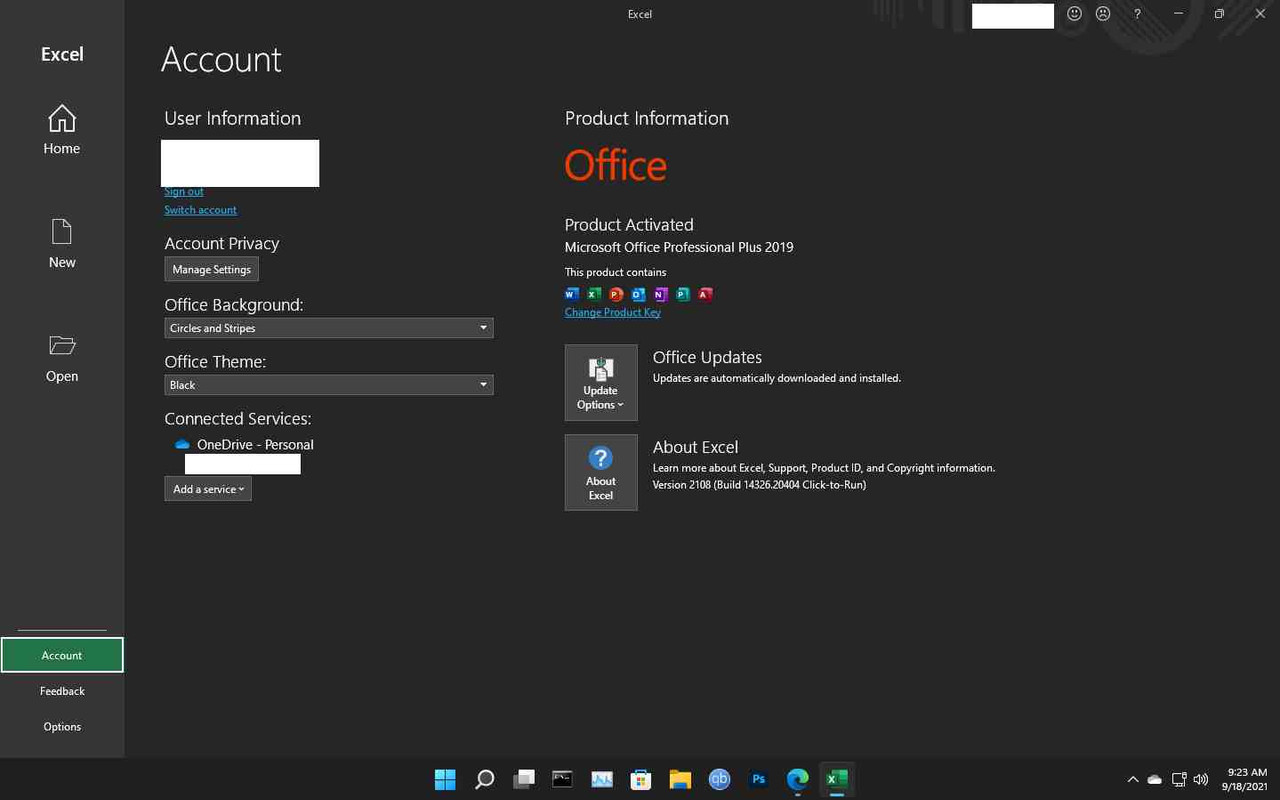Image resolution: width=1280 pixels, height=800 pixels.
Task: Click 'Version 2108' build text
Action: point(759,485)
